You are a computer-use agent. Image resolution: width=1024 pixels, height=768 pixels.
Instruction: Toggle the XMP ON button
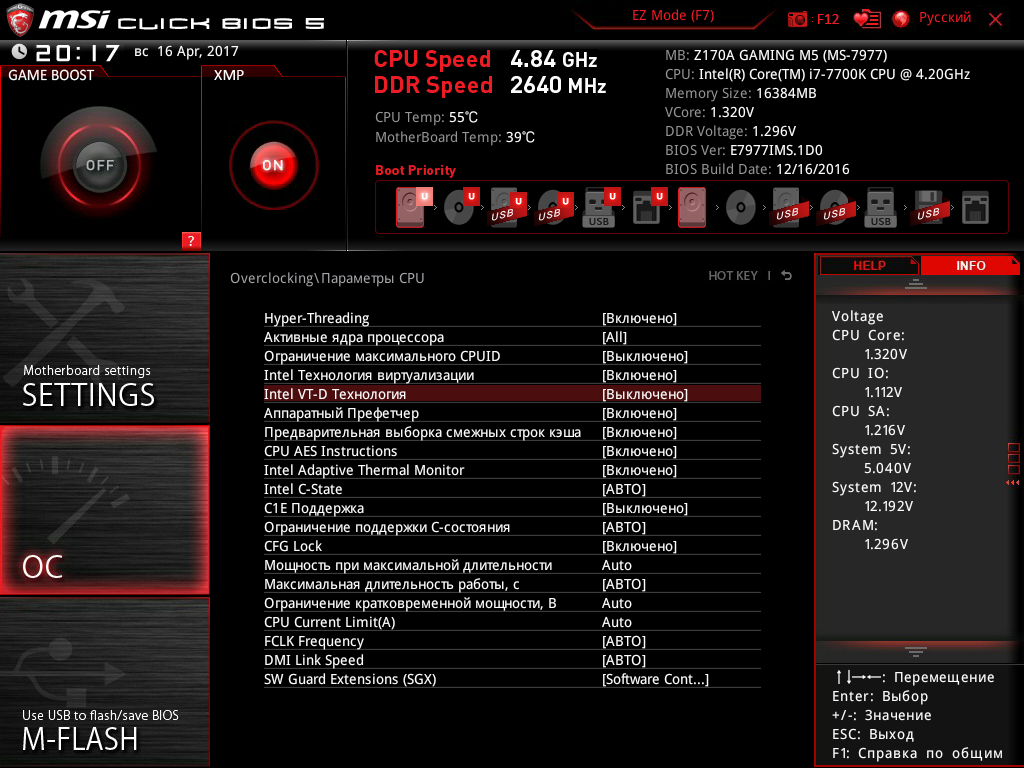(x=273, y=165)
